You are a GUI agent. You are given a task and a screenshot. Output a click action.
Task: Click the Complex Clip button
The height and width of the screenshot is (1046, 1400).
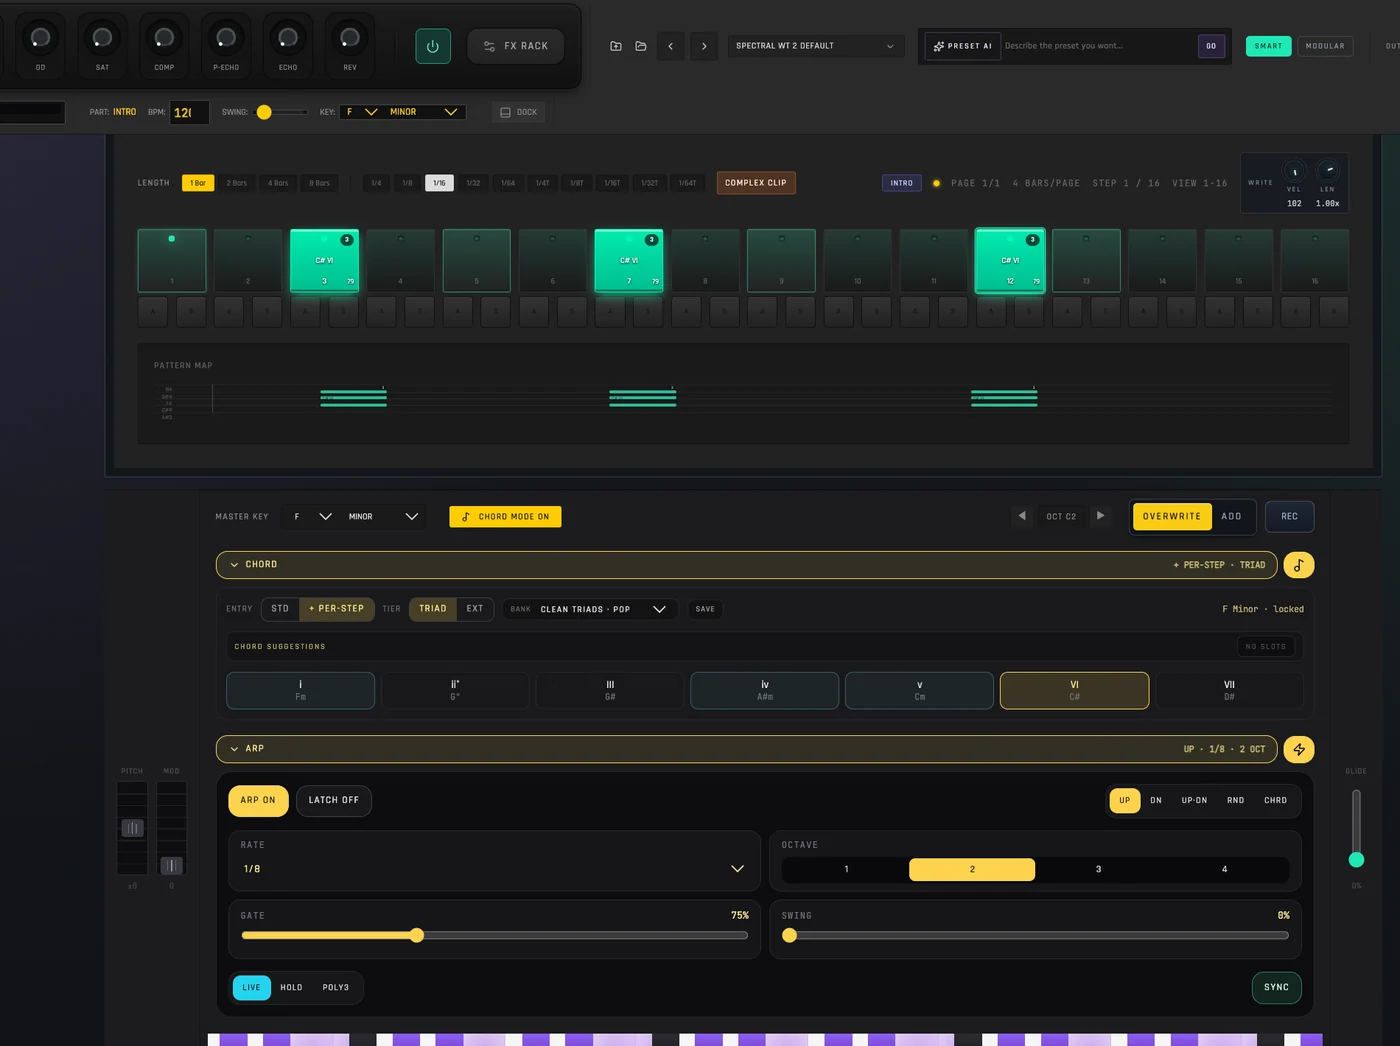[x=756, y=183]
